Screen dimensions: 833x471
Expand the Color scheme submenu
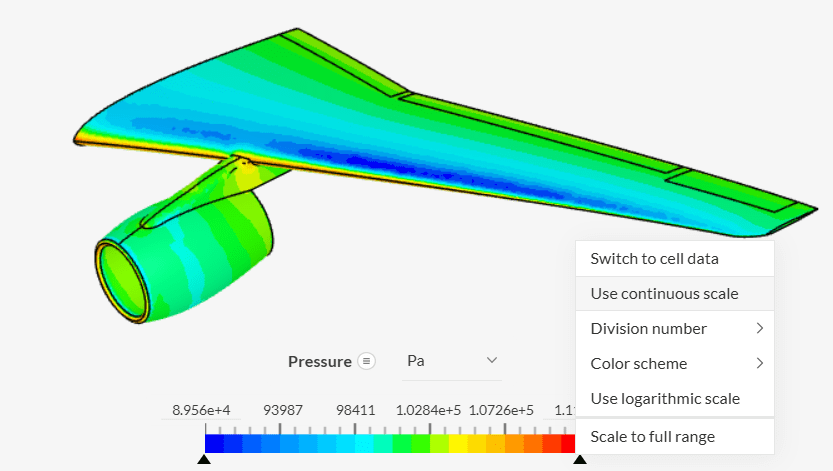pyautogui.click(x=675, y=363)
